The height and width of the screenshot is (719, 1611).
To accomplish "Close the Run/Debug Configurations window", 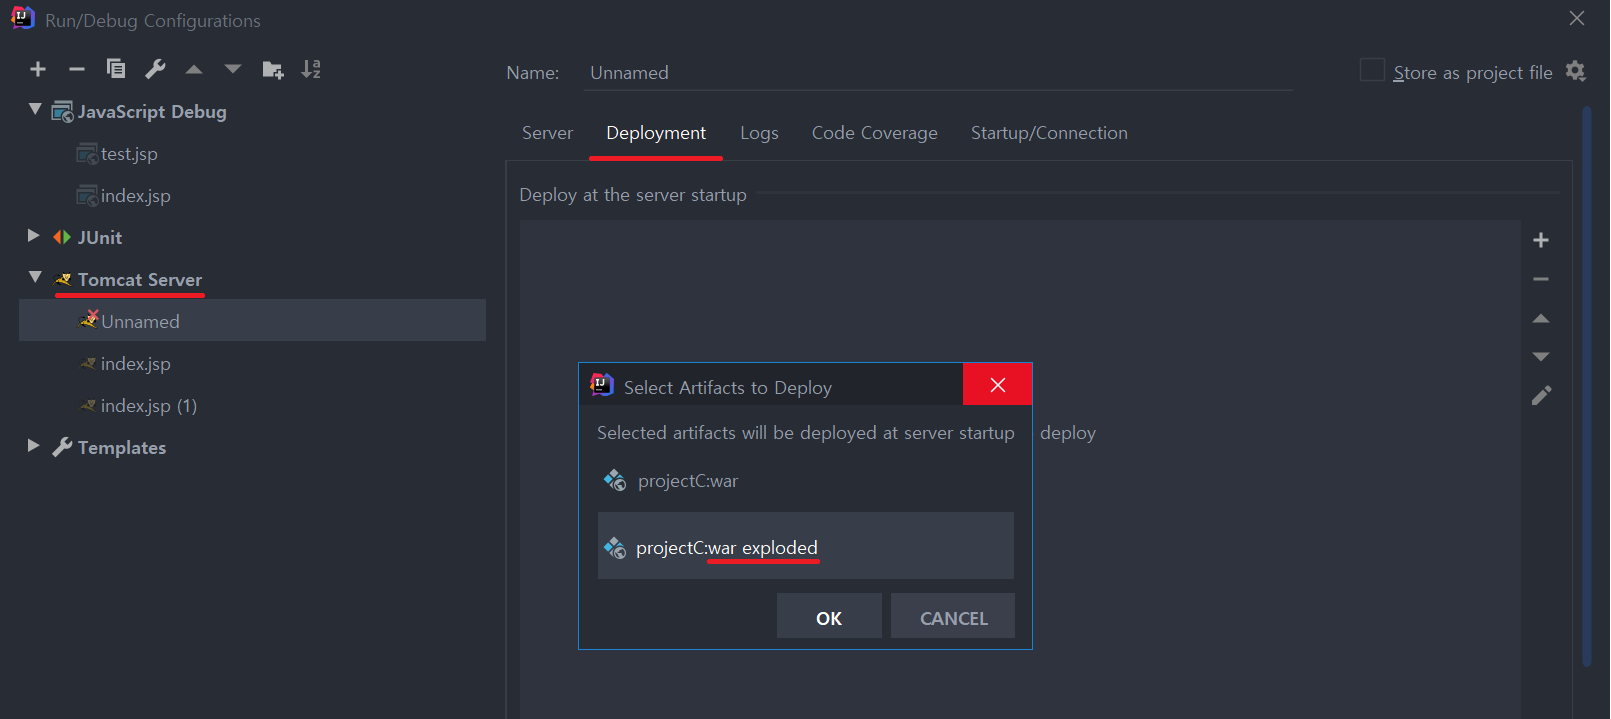I will click(x=1577, y=18).
